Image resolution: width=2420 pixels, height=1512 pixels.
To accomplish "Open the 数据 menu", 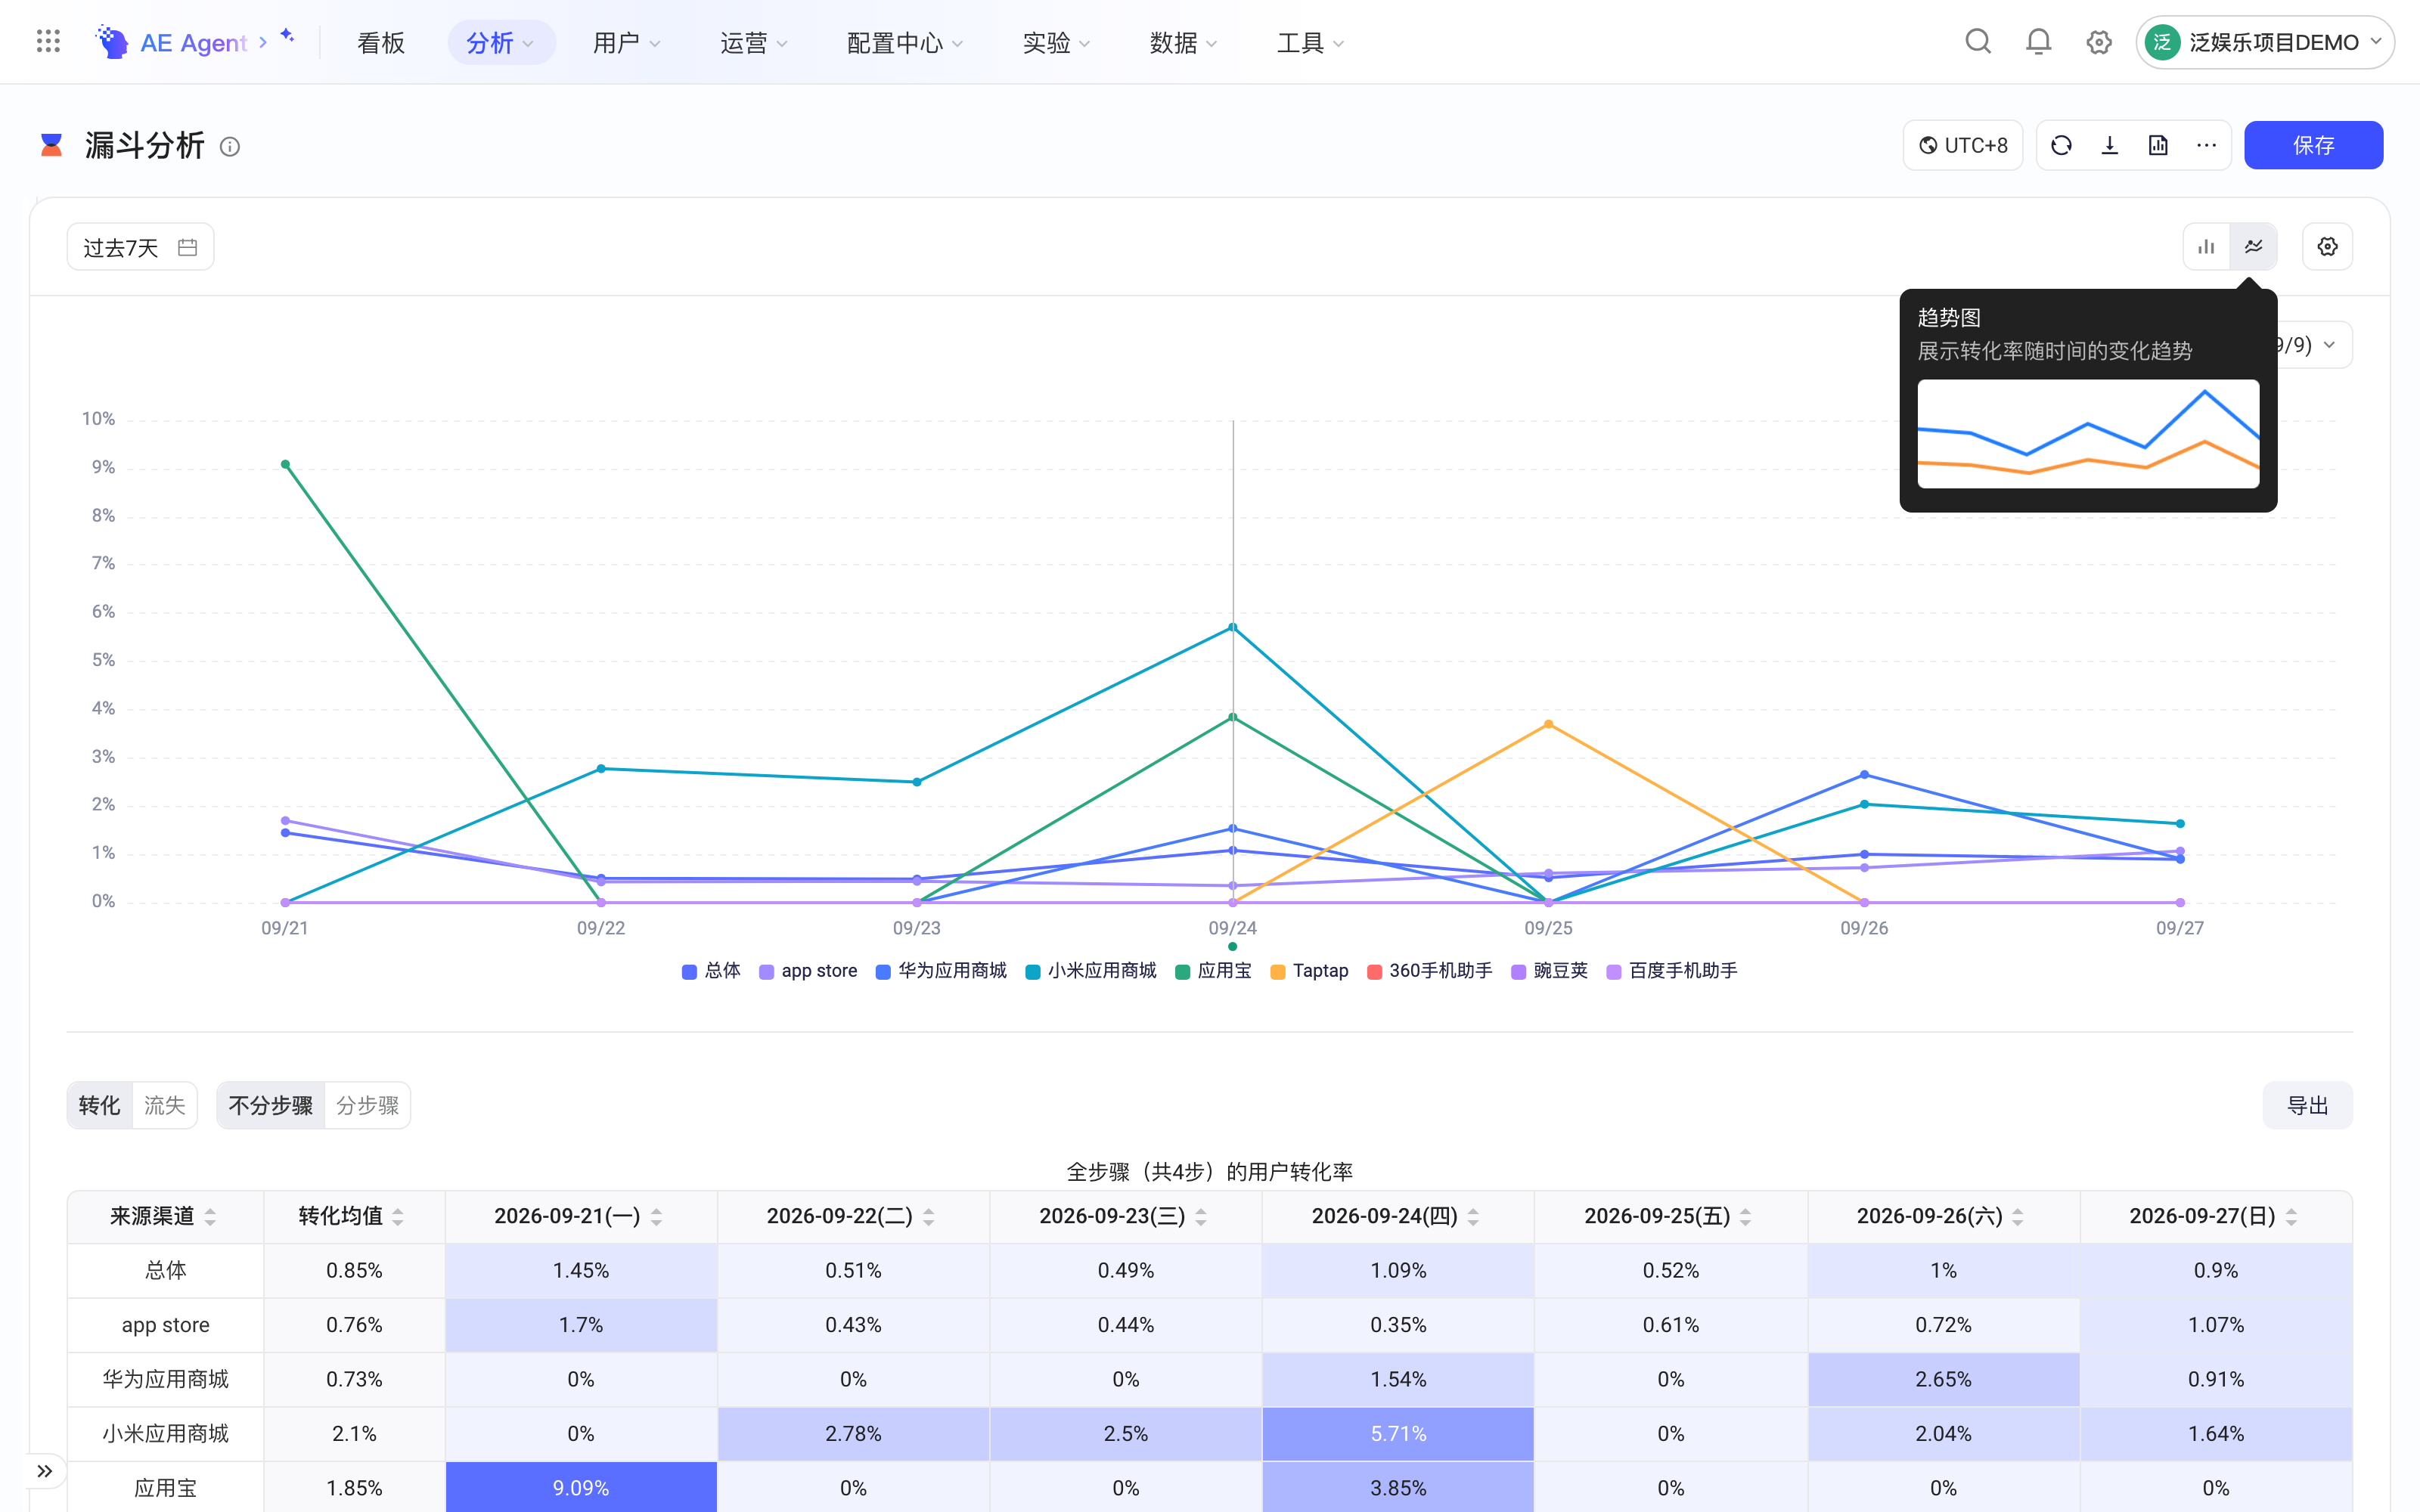I will click(1183, 42).
